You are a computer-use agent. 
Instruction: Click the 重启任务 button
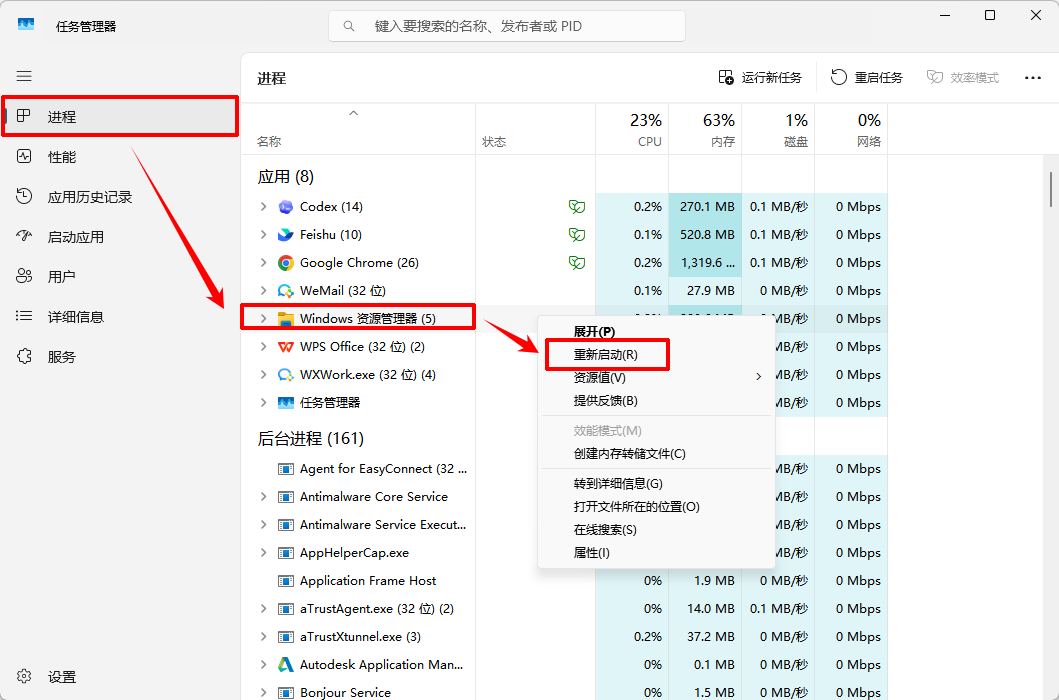coord(867,78)
